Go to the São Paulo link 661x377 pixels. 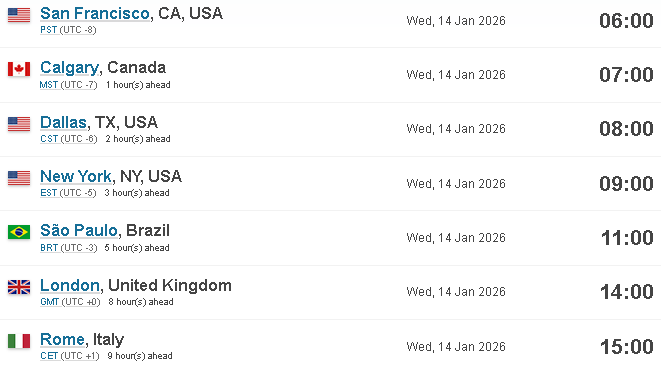point(79,230)
